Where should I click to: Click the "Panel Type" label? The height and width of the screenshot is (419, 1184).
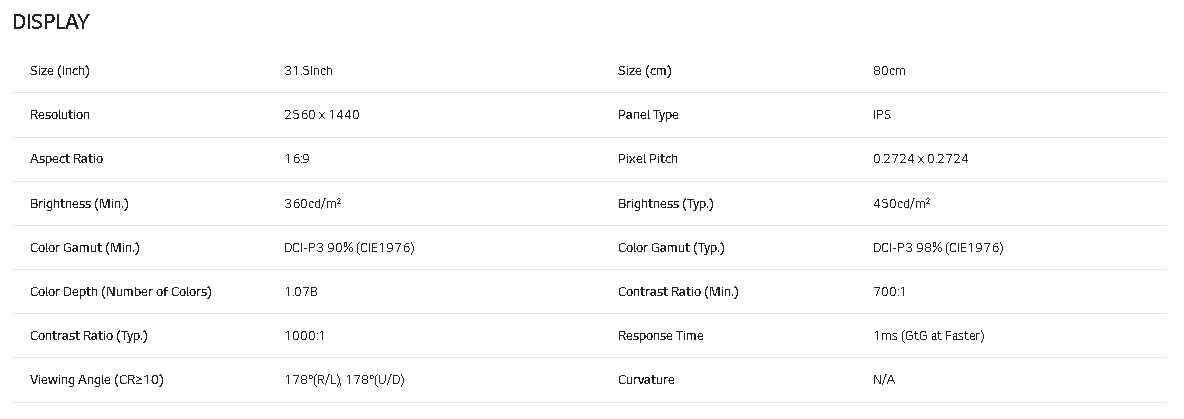(648, 115)
